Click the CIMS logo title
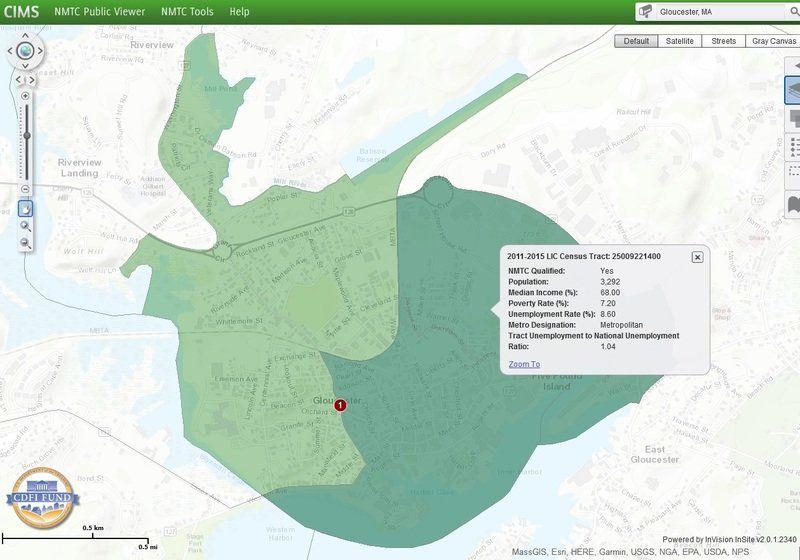The height and width of the screenshot is (560, 800). click(x=21, y=11)
